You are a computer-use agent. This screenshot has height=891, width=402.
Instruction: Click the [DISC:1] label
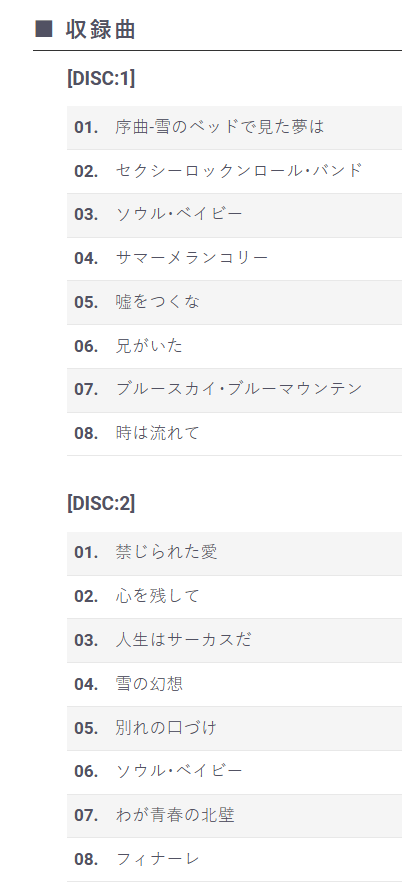(101, 78)
